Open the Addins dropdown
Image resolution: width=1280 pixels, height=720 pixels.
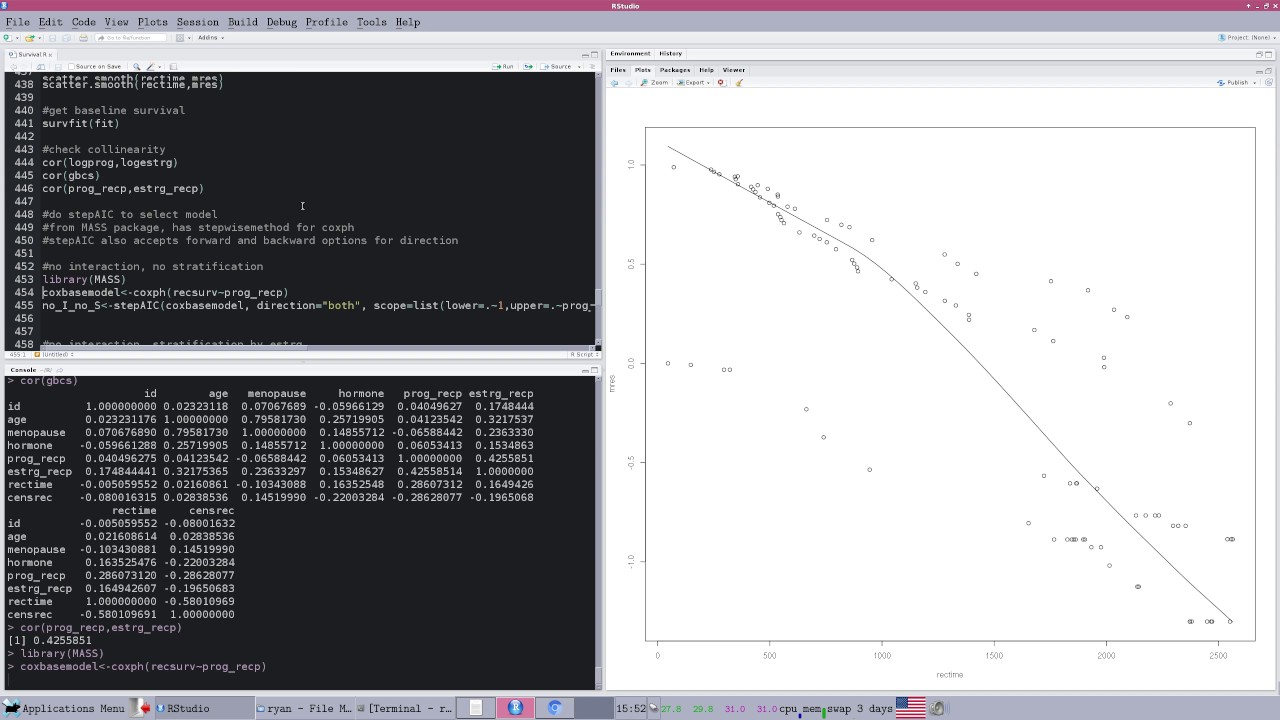[211, 38]
